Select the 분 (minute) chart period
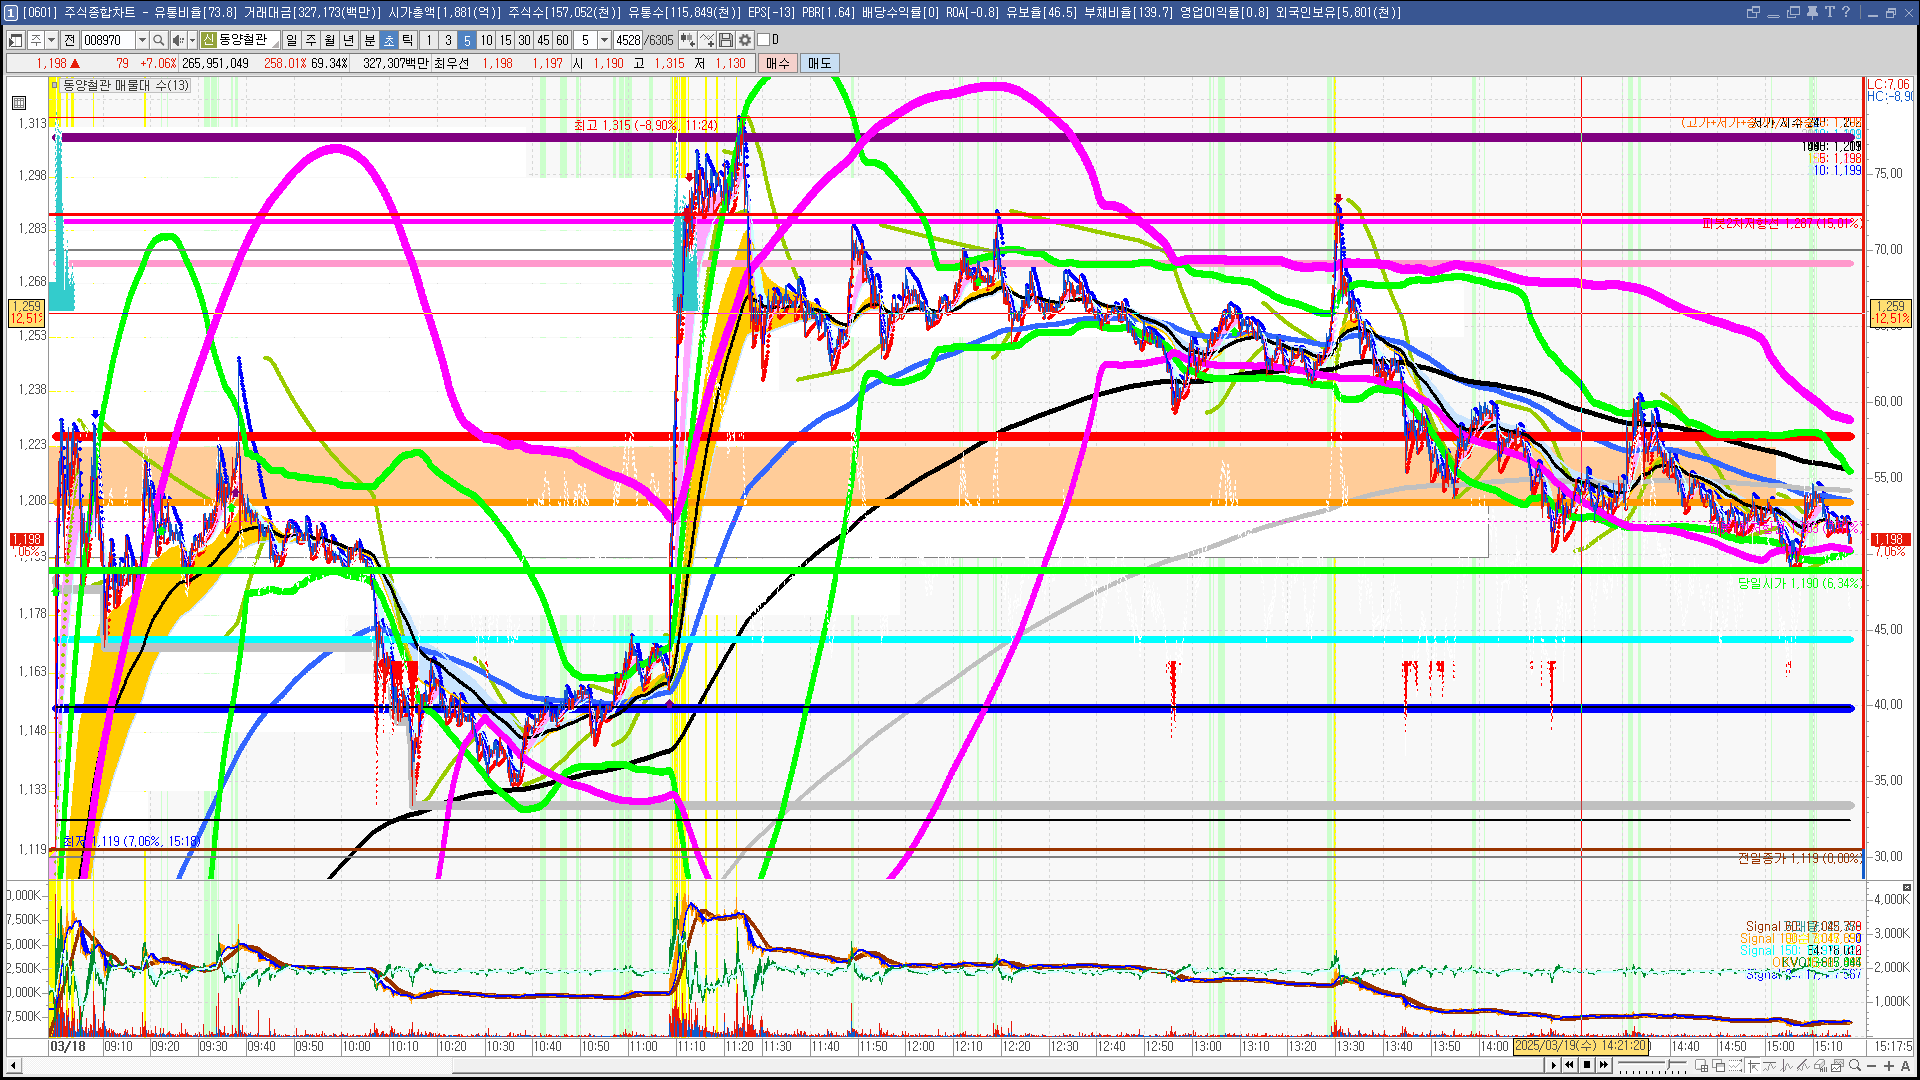Screen dimensions: 1920x1080 (369, 40)
